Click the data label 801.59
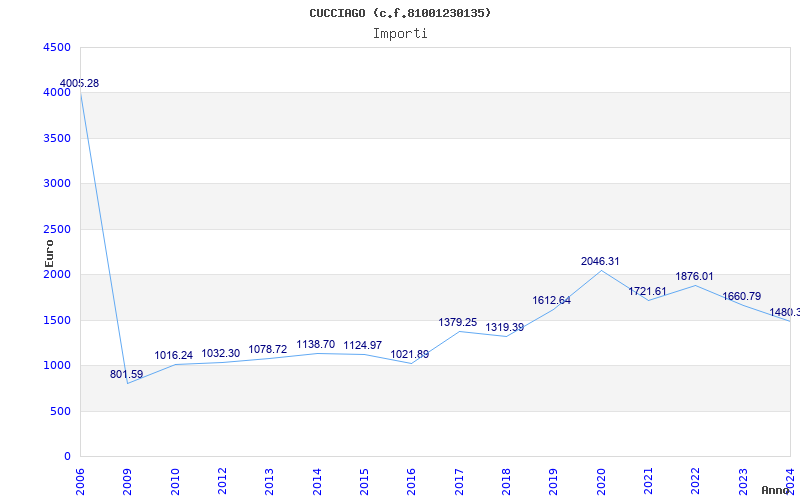Screen dimensions: 800x500 pyautogui.click(x=127, y=374)
